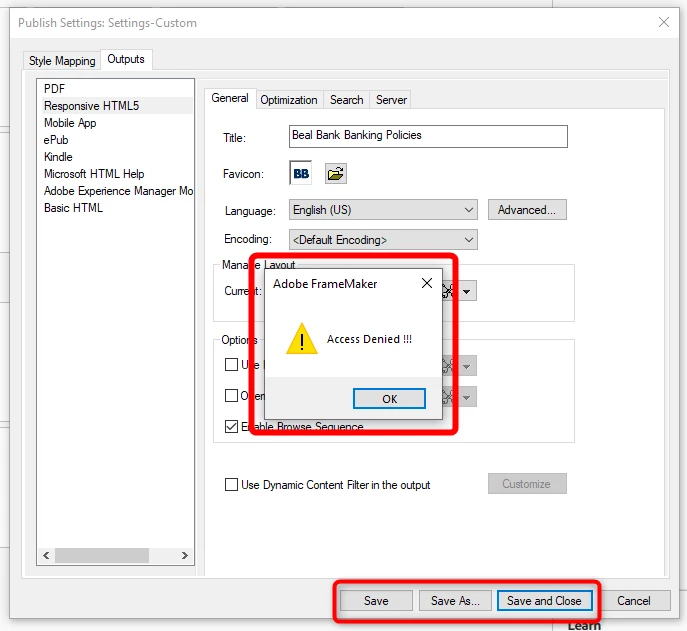Tick the second Options checkbox starting with Open
687x631 pixels.
231,396
